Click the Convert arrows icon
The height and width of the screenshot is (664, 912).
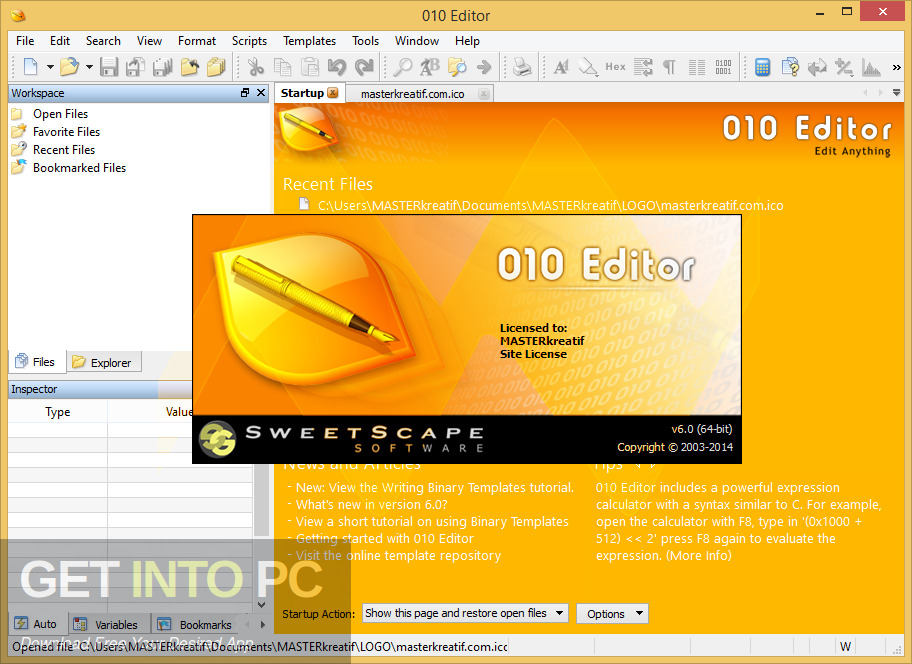tap(817, 67)
